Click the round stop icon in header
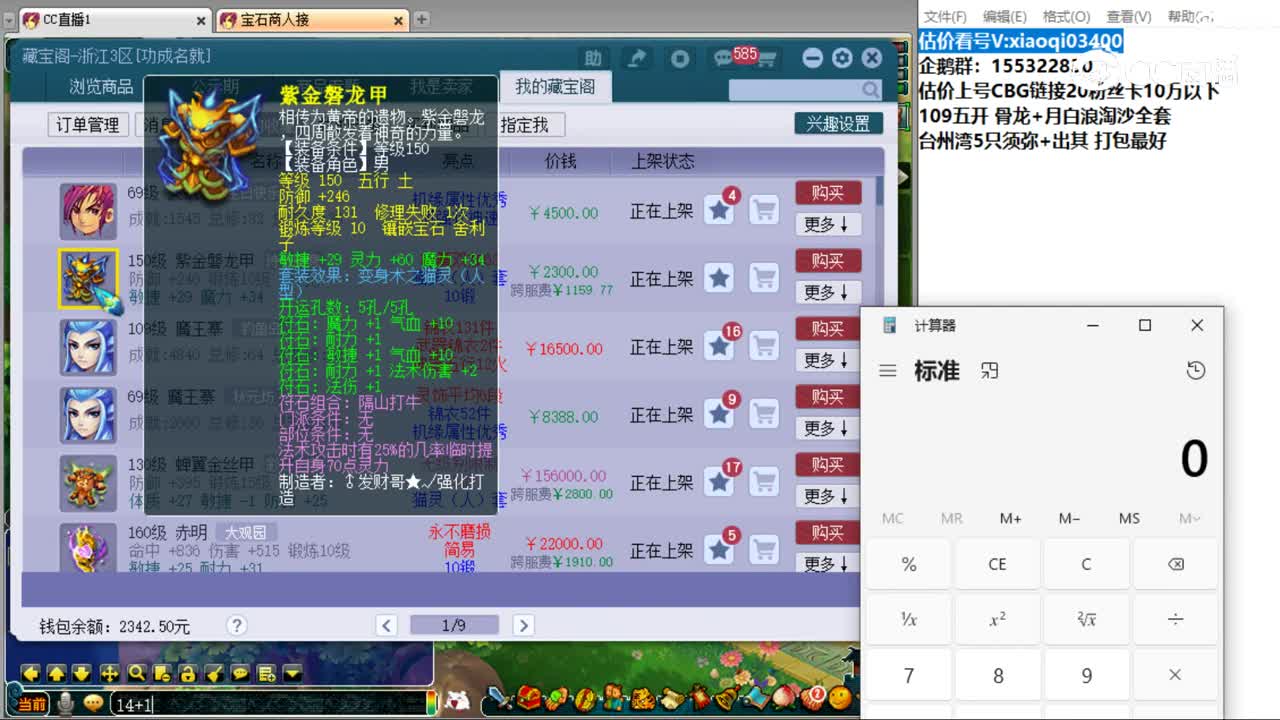1280x720 pixels. click(x=680, y=58)
